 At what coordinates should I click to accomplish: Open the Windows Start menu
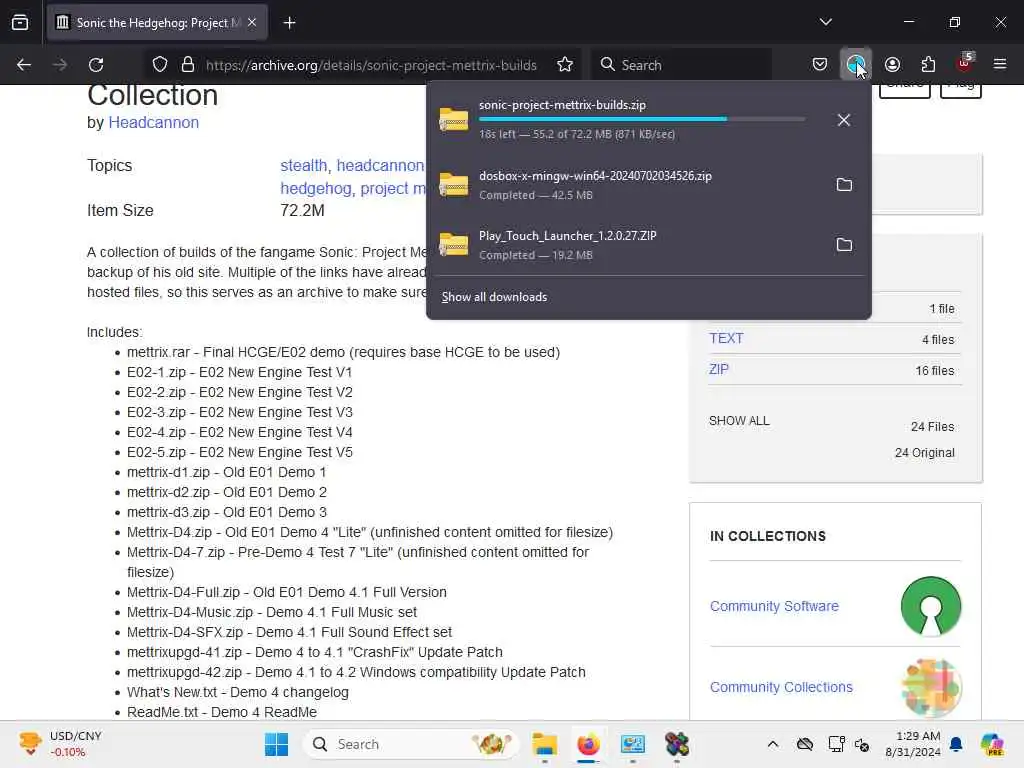[276, 744]
